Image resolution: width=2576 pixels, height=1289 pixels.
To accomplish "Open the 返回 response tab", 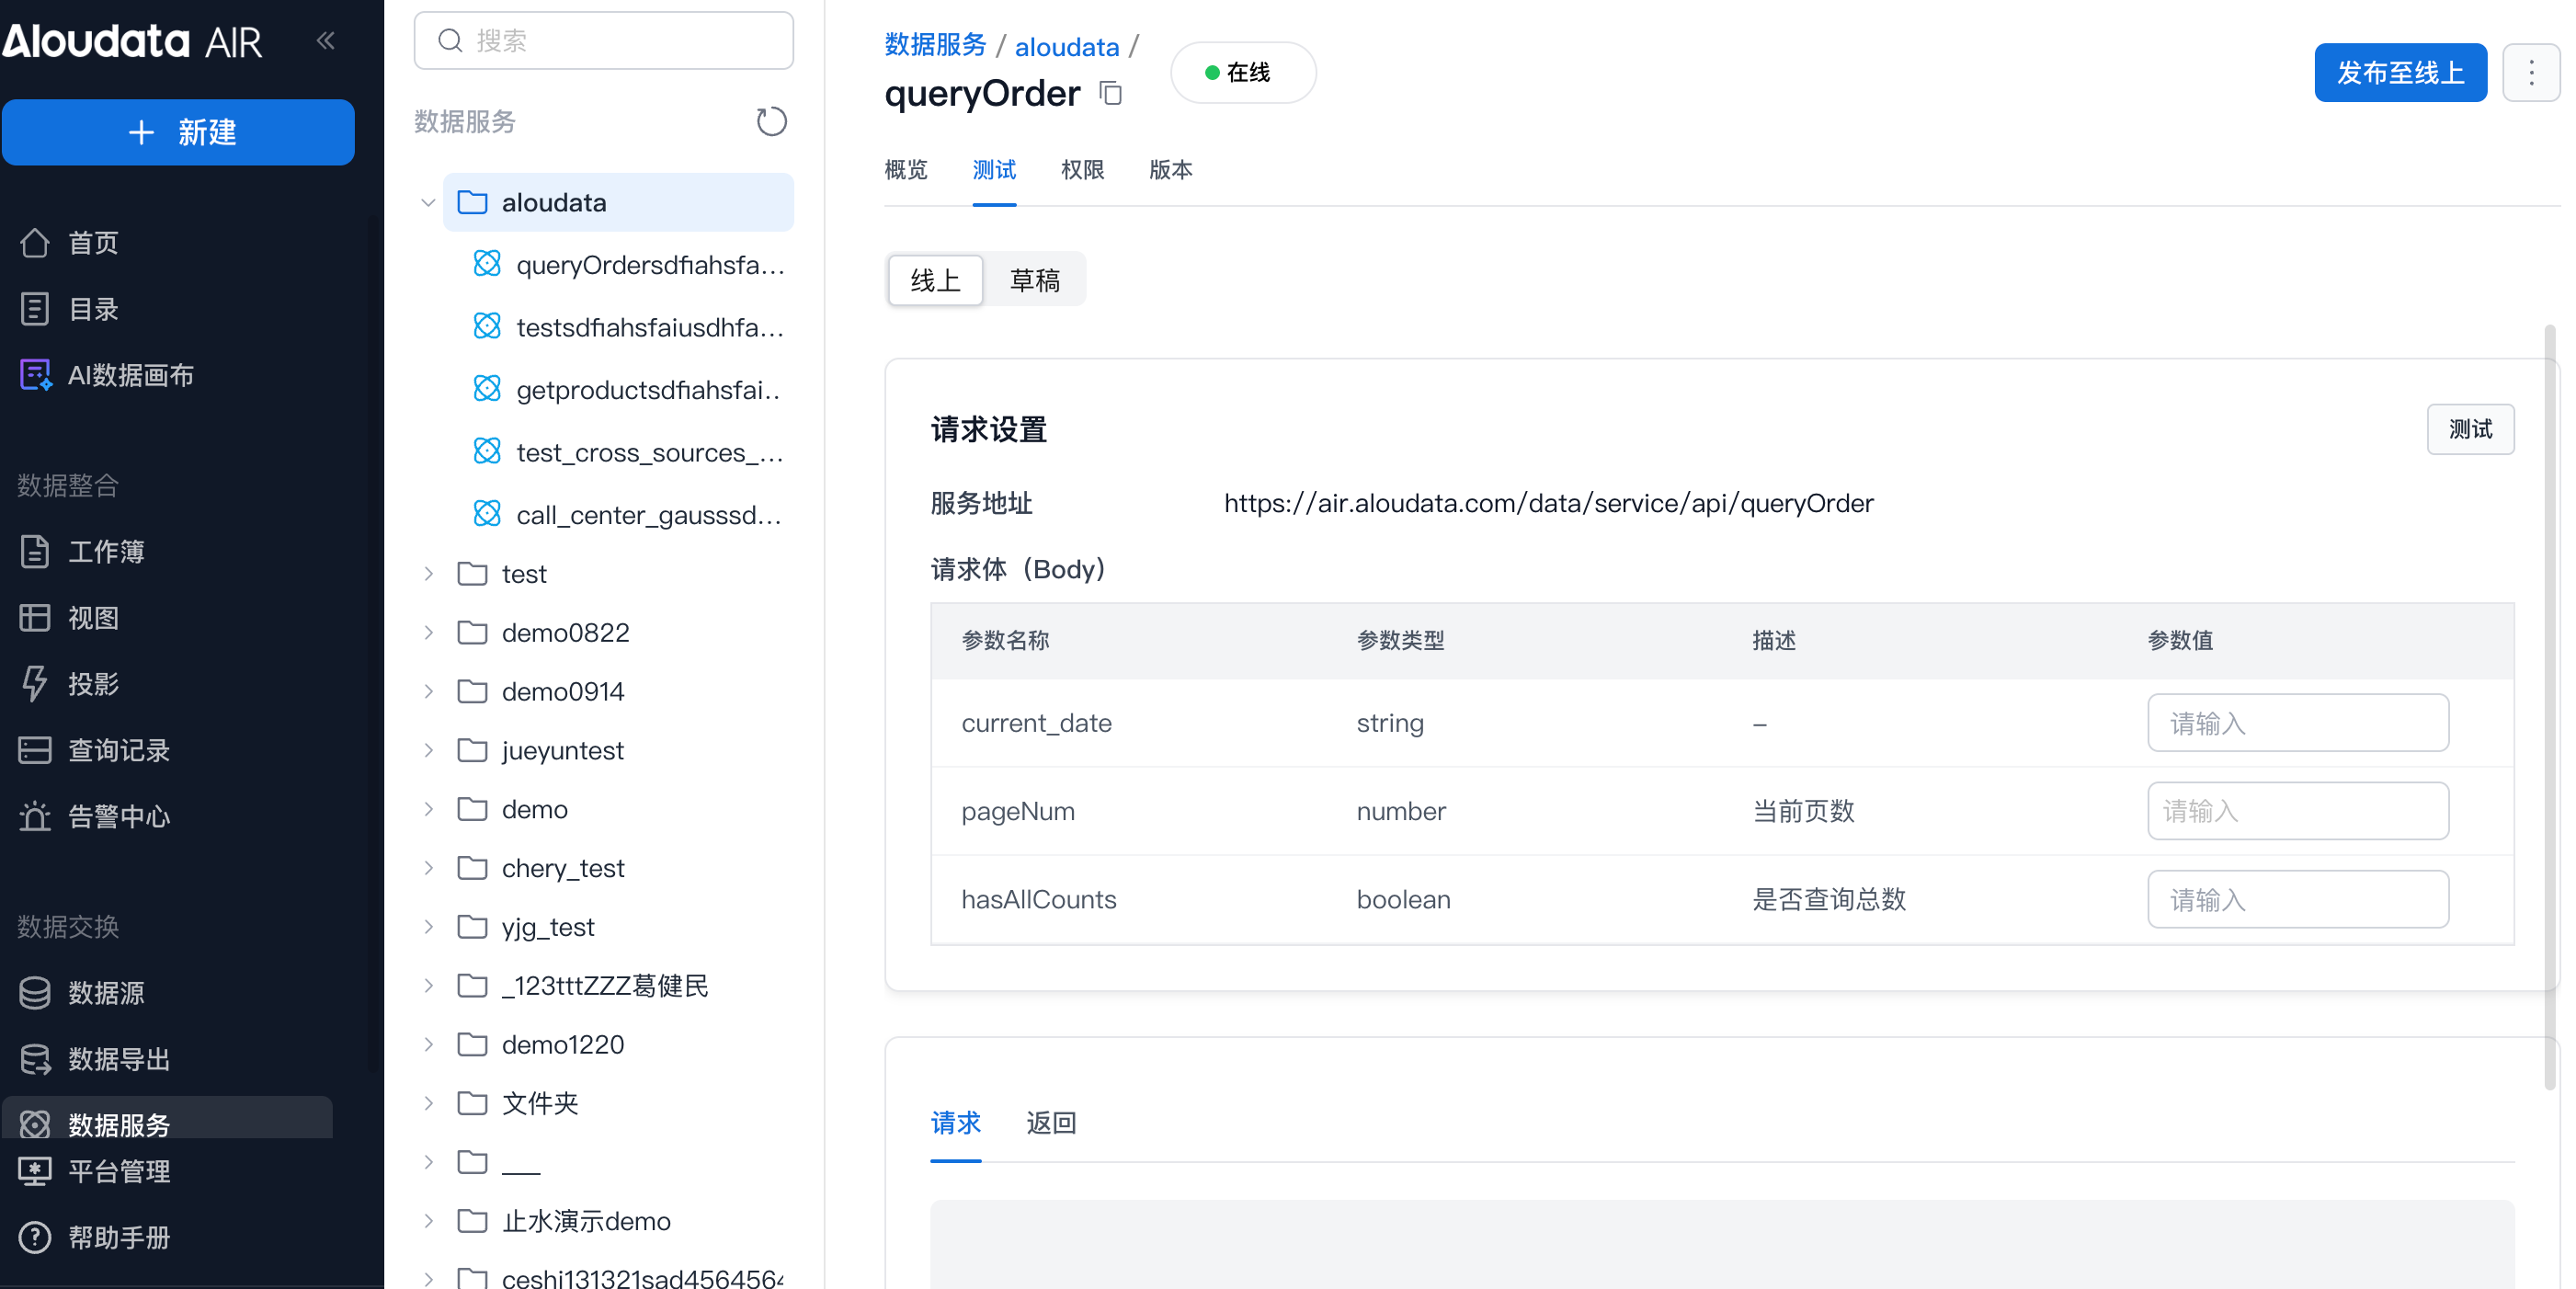I will tap(1050, 1123).
